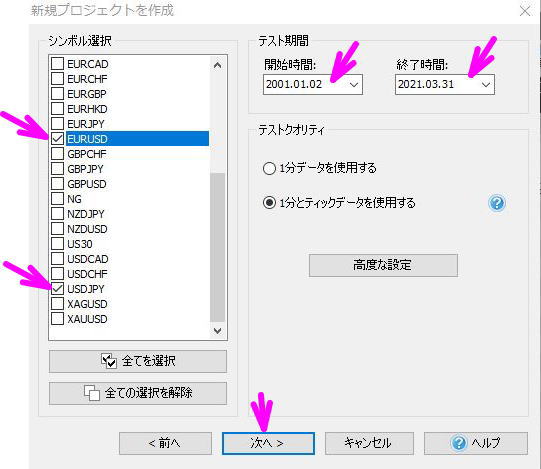Close the 新規プロジェクトを作成 dialog

[525, 11]
